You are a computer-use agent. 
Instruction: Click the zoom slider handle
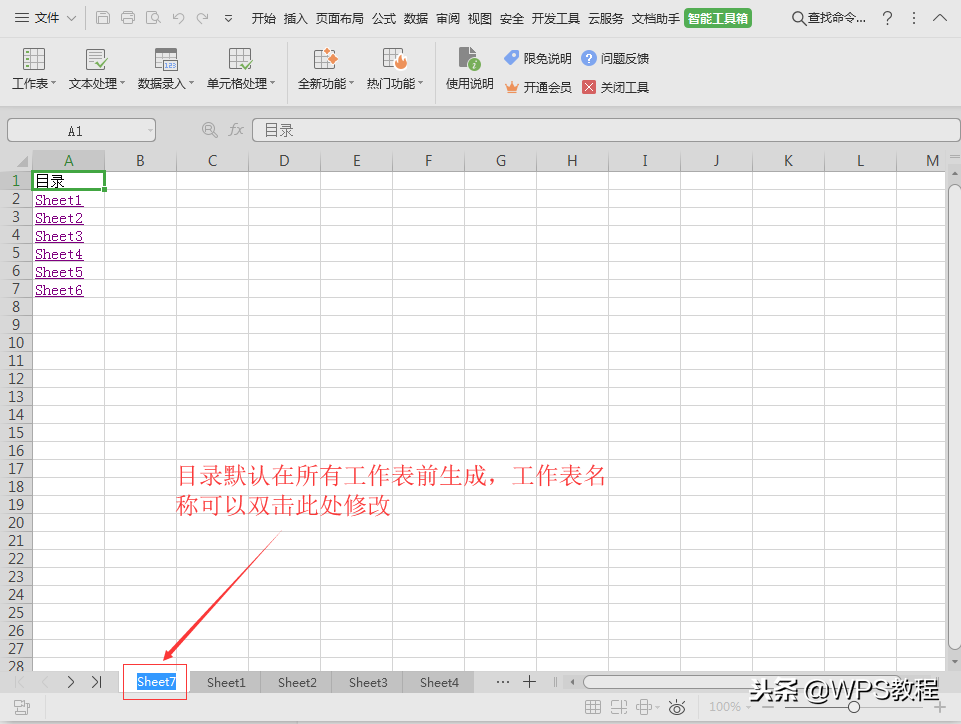coord(853,707)
